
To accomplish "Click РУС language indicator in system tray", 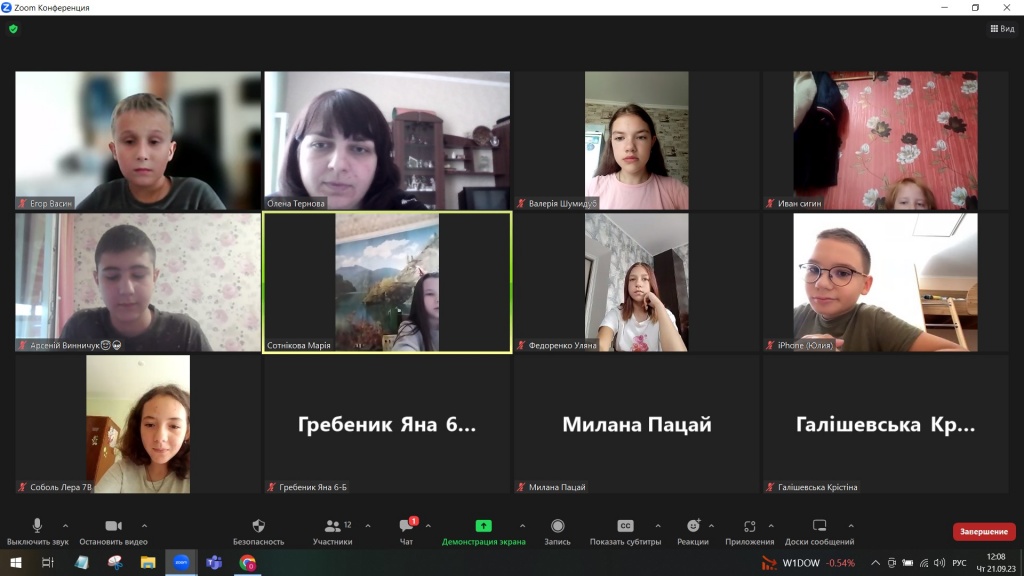I will coord(959,563).
